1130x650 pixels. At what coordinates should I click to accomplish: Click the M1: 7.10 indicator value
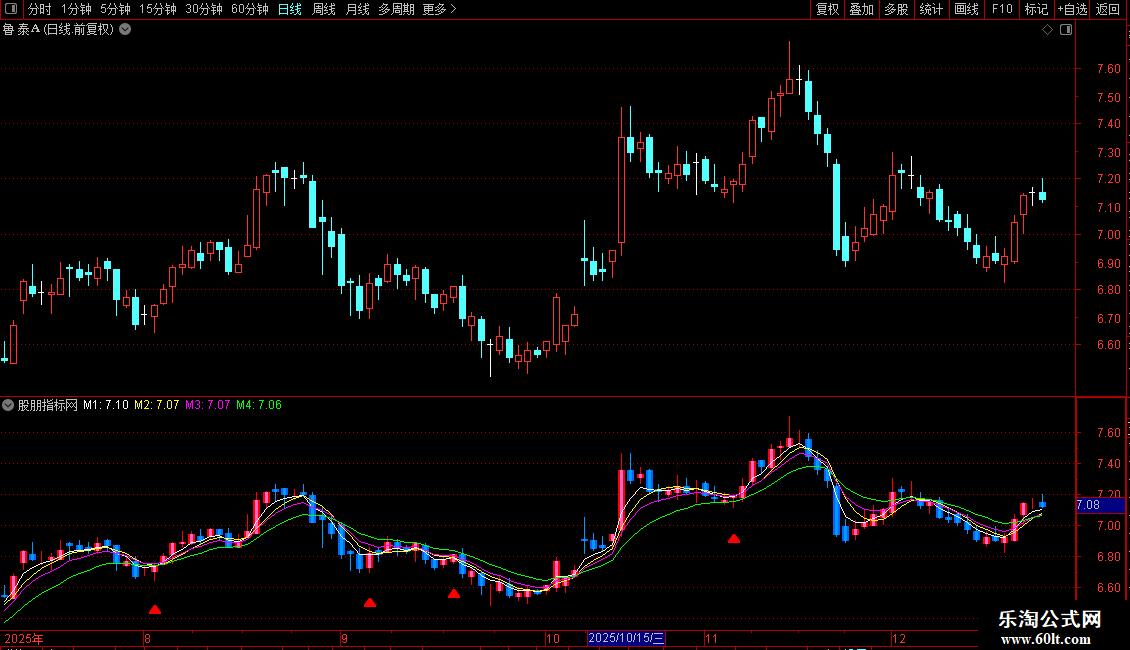[106, 405]
